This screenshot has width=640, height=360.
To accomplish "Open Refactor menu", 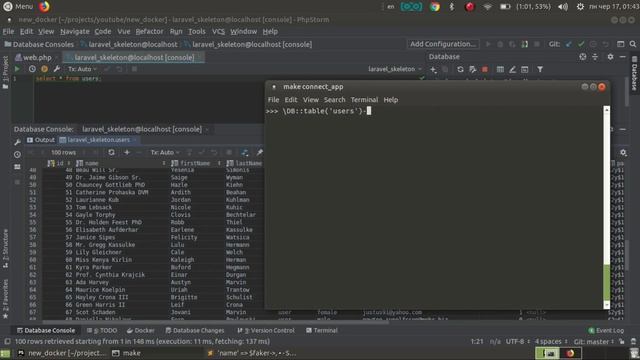I will pyautogui.click(x=149, y=31).
